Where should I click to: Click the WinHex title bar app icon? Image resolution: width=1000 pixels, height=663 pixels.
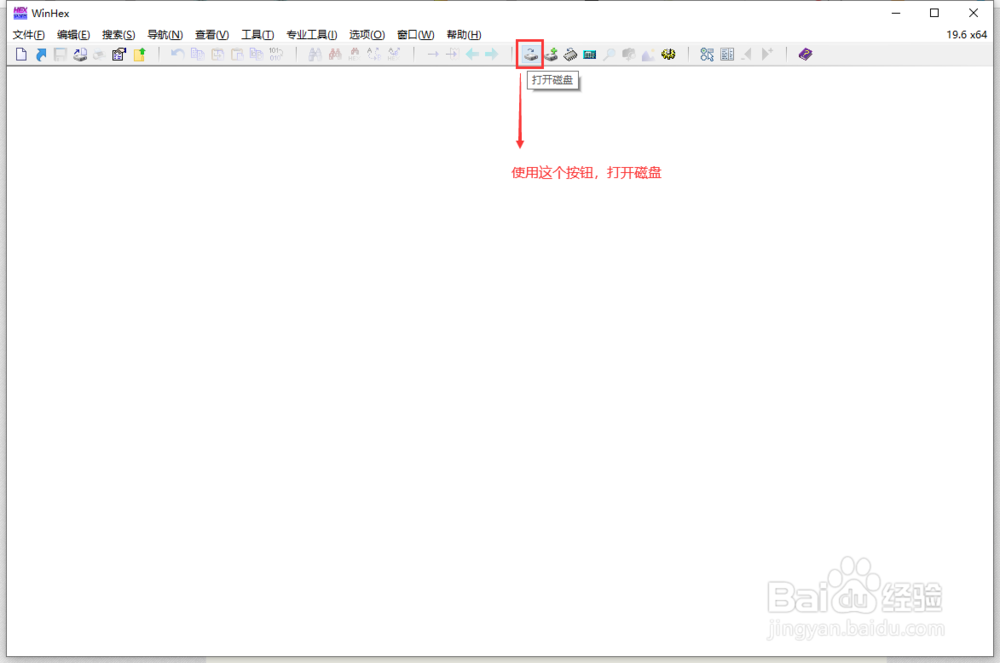tap(20, 13)
